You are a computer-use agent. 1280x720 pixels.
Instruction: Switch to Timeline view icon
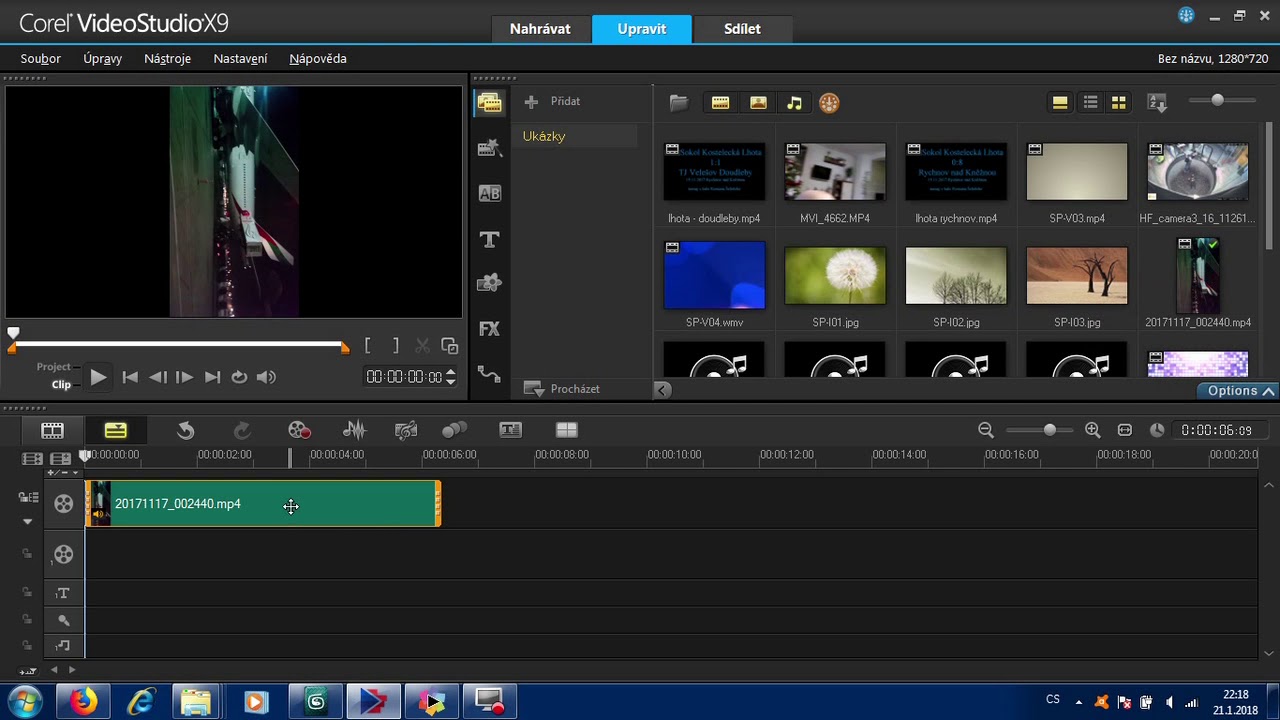[x=115, y=430]
